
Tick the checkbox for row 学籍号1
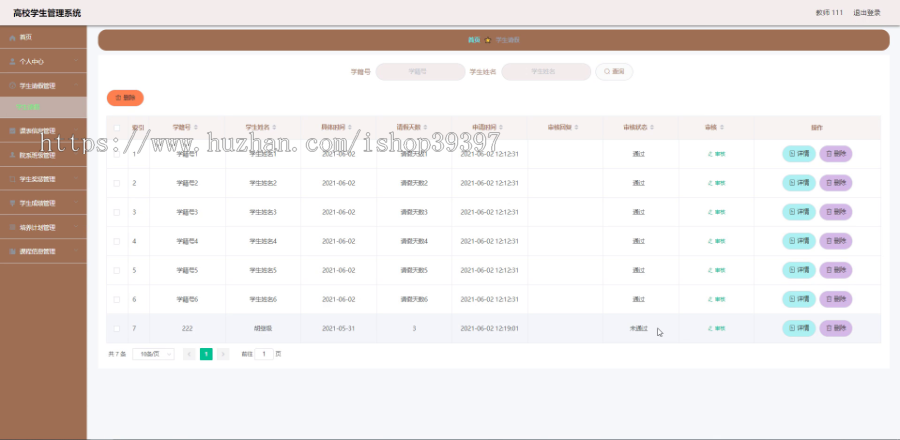tap(117, 154)
